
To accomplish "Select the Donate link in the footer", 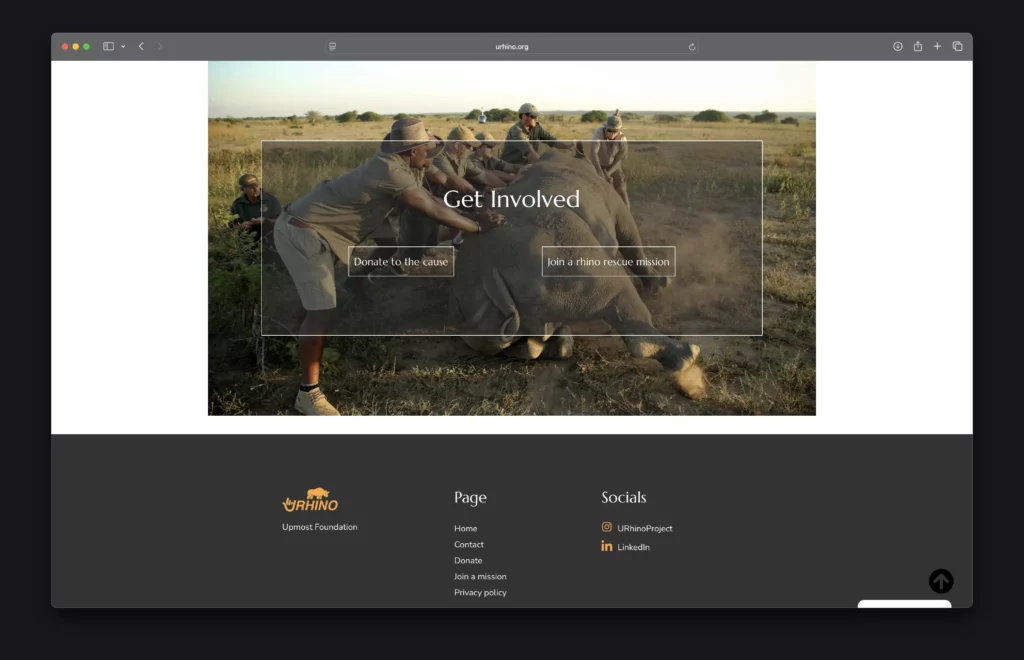I will tap(467, 561).
